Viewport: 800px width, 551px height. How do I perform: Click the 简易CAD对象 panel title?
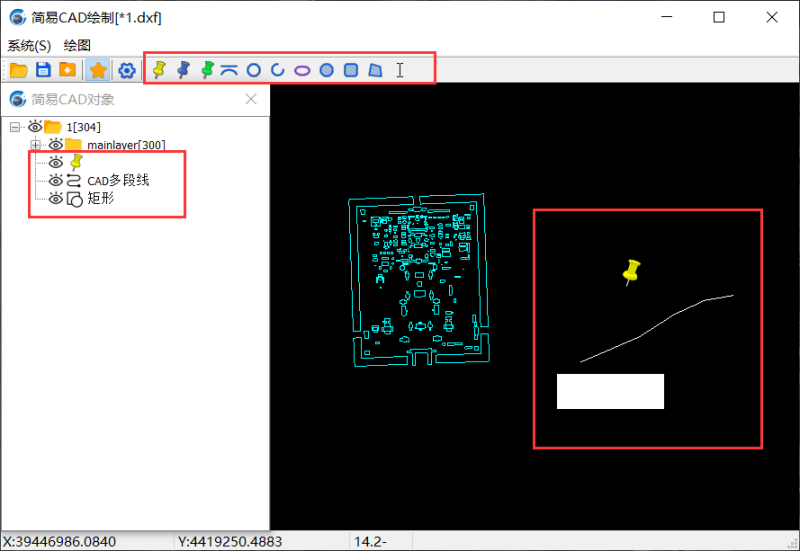(73, 99)
